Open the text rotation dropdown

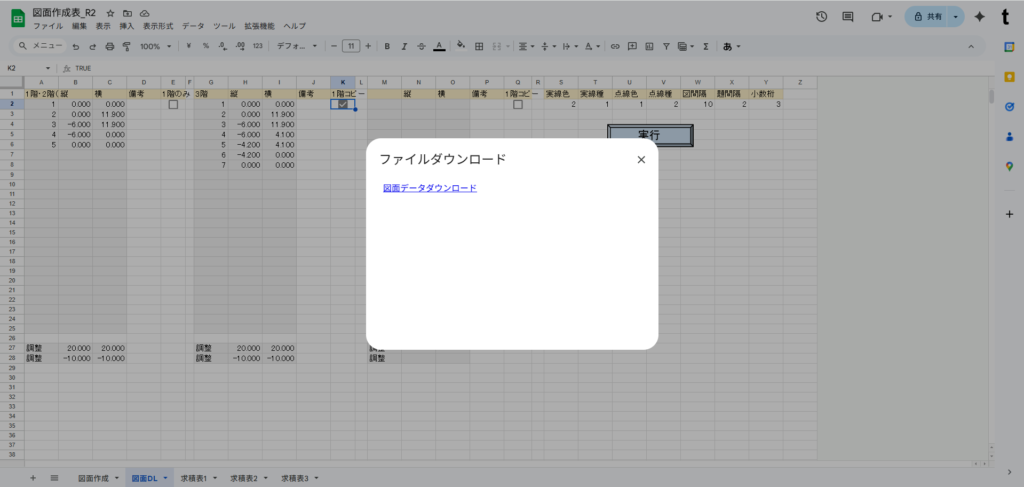[592, 46]
